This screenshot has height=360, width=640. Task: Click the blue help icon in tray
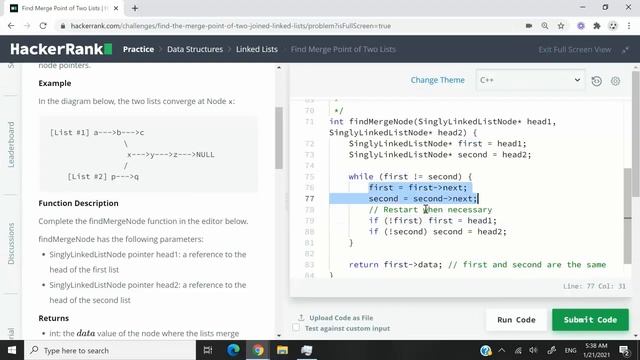(485, 351)
